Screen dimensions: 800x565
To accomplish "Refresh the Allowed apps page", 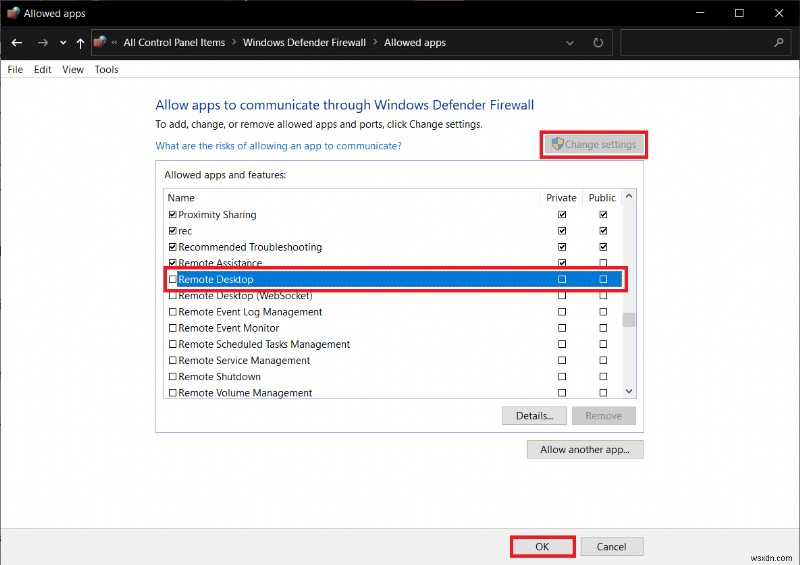I will [598, 43].
